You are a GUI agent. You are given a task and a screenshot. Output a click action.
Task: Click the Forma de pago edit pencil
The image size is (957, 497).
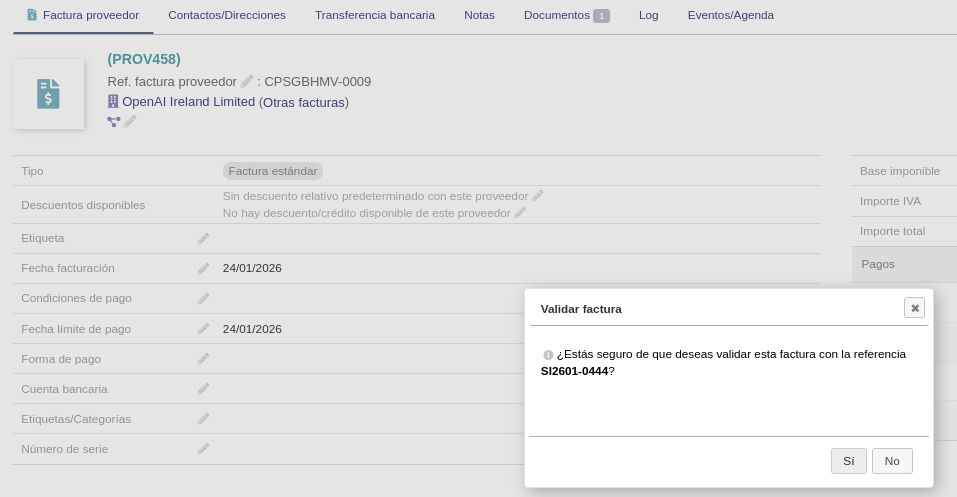coord(203,359)
